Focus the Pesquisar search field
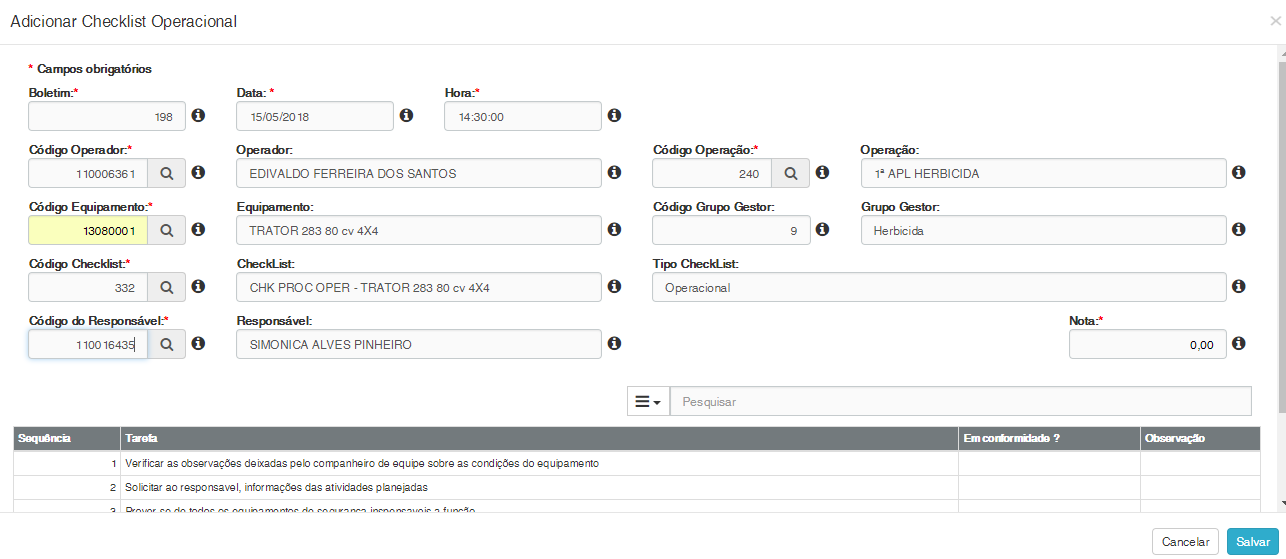The width and height of the screenshot is (1286, 559). (960, 401)
